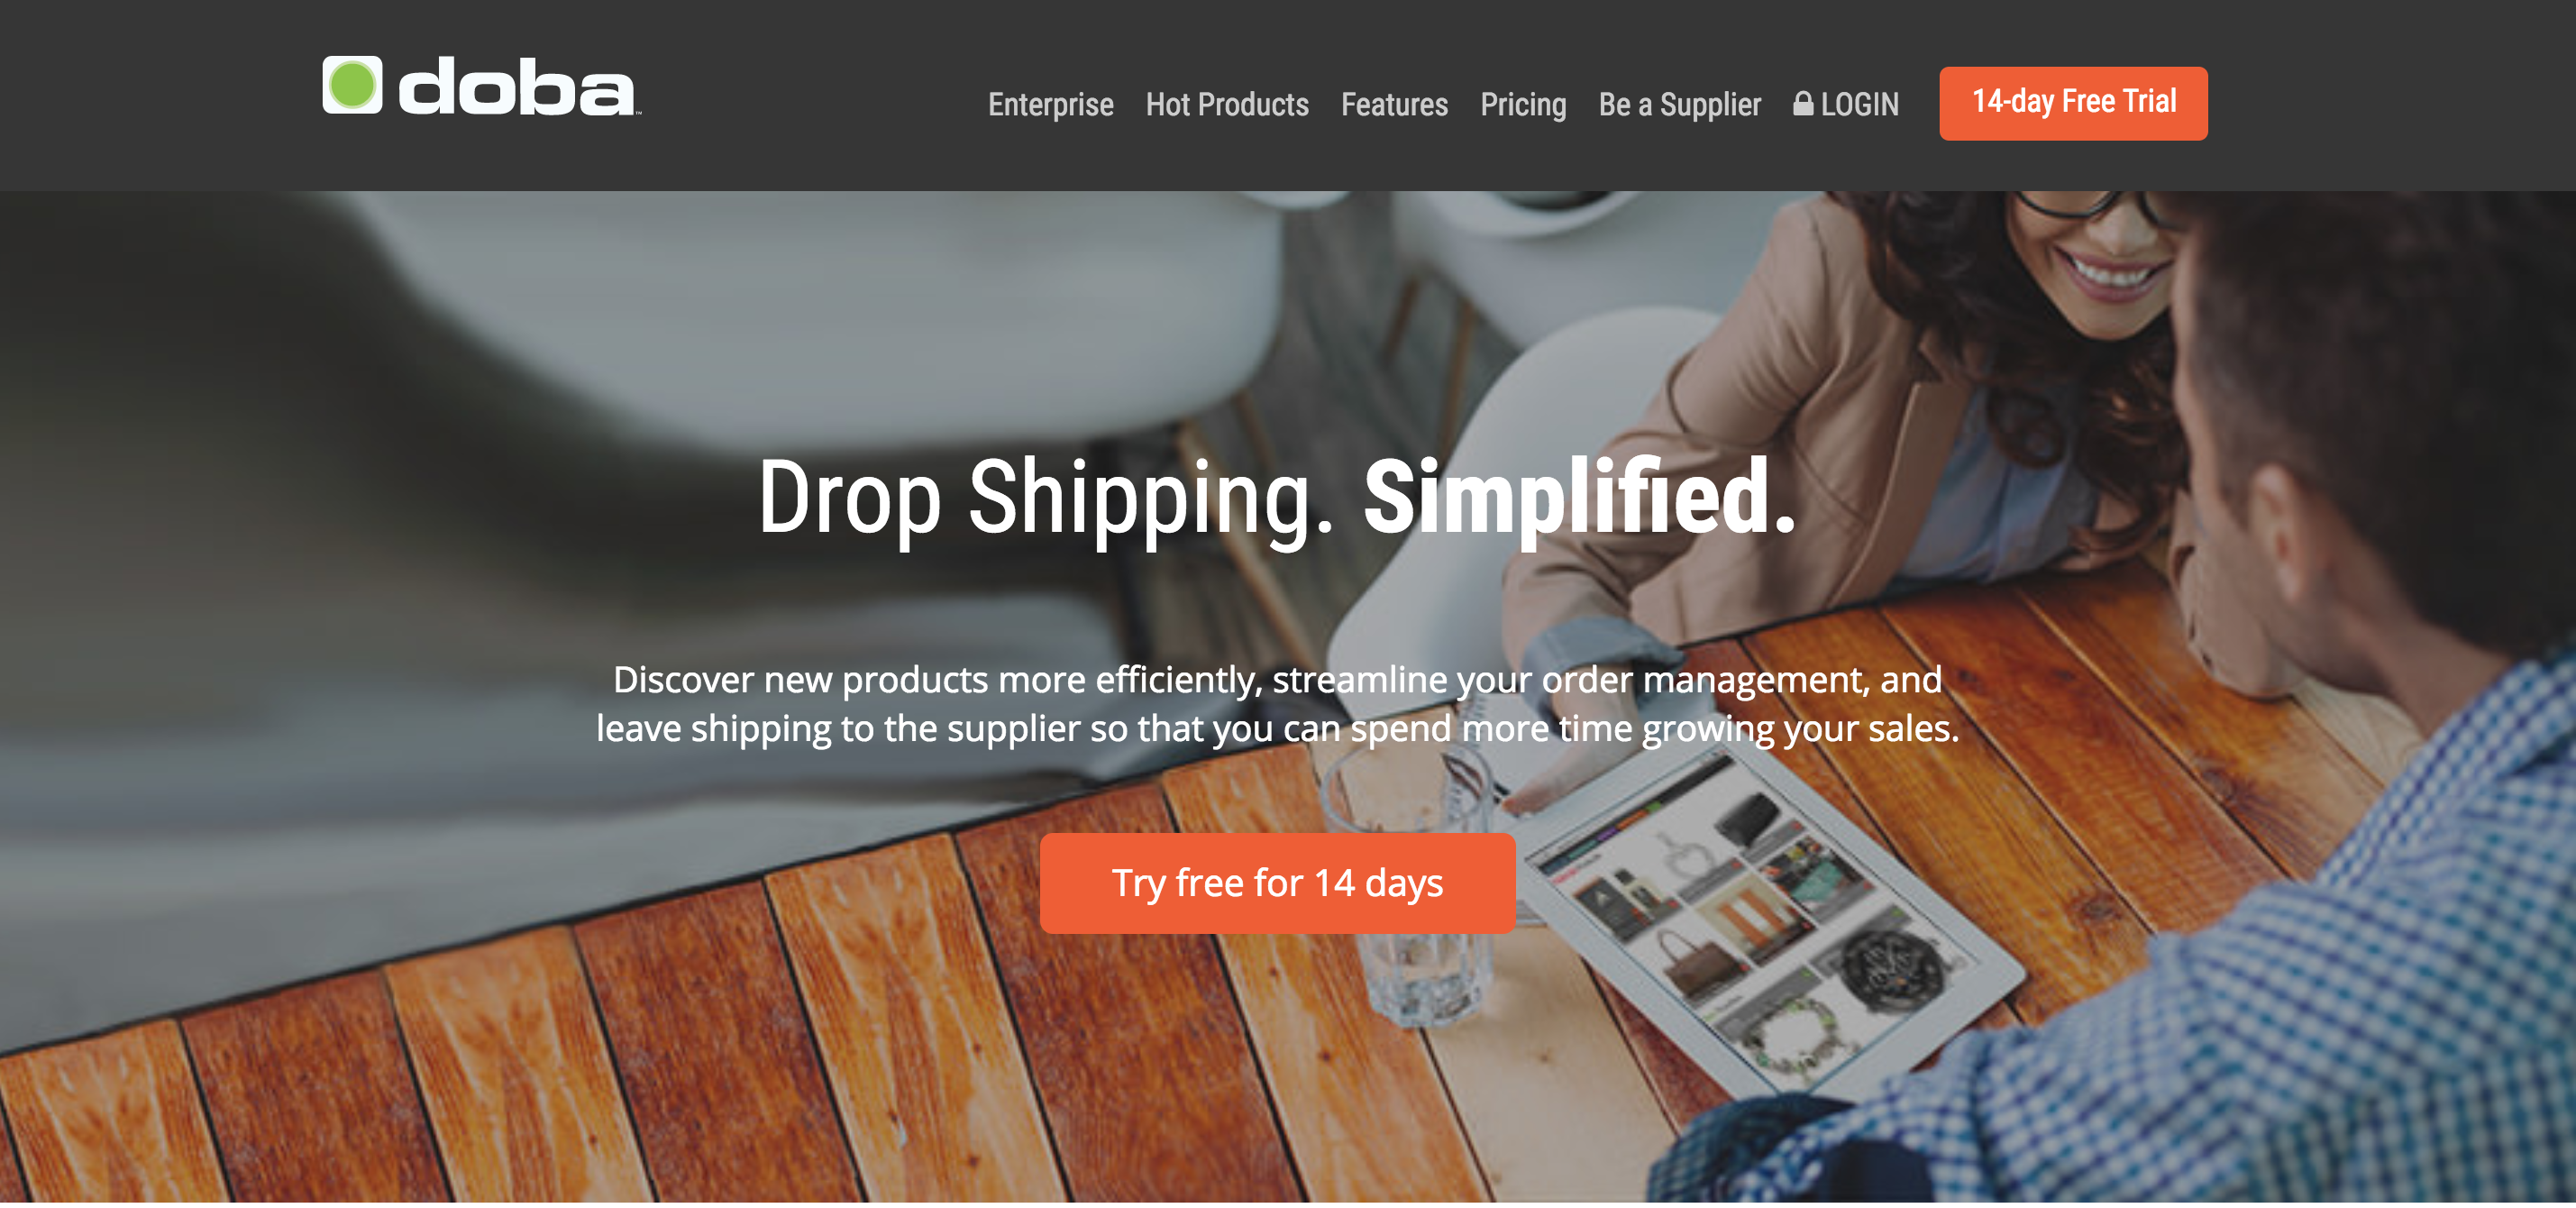Click Try free for 14 days button
The height and width of the screenshot is (1208, 2576).
pyautogui.click(x=1277, y=883)
